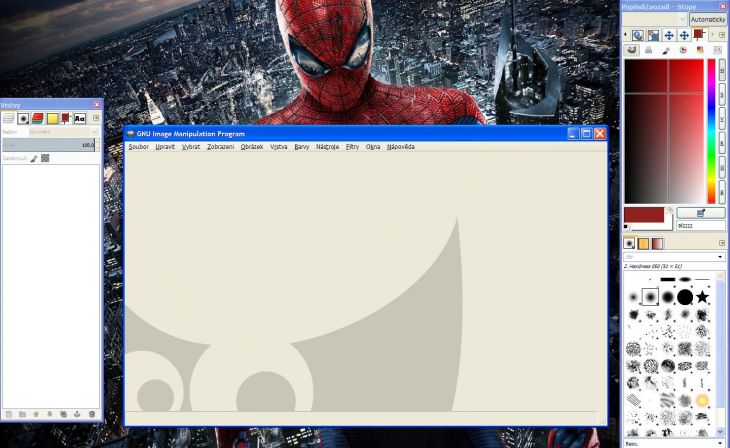The image size is (730, 448).
Task: Click the color picker eyedropper button
Action: (x=700, y=213)
